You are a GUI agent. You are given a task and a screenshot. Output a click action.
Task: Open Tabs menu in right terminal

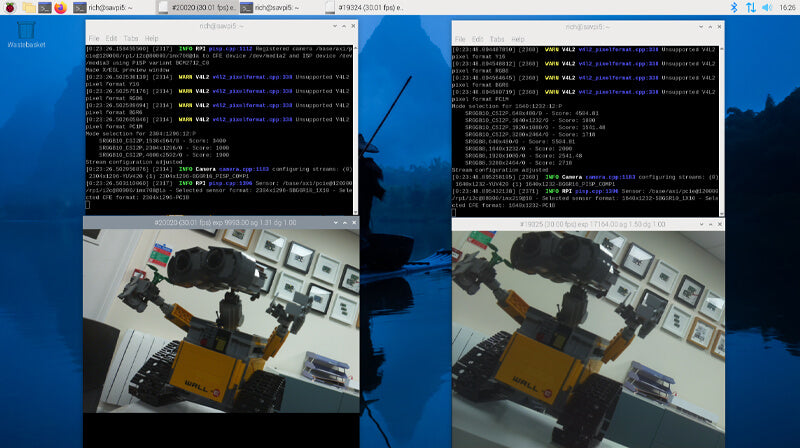497,39
